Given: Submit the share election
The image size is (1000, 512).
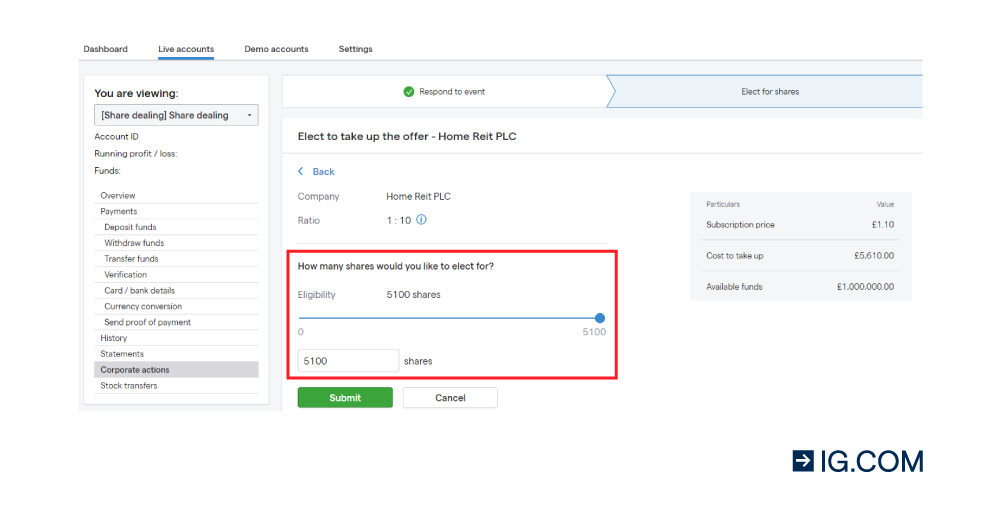Looking at the screenshot, I should coord(345,398).
